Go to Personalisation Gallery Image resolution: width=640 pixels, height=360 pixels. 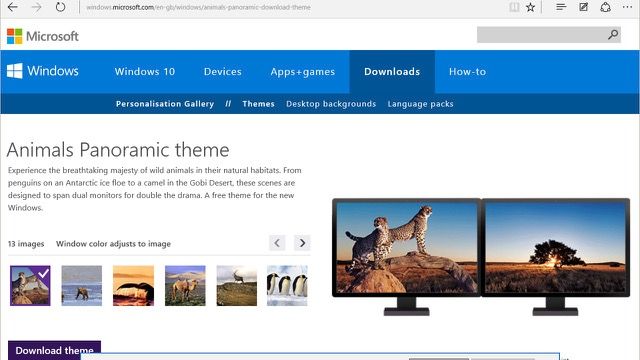(165, 104)
